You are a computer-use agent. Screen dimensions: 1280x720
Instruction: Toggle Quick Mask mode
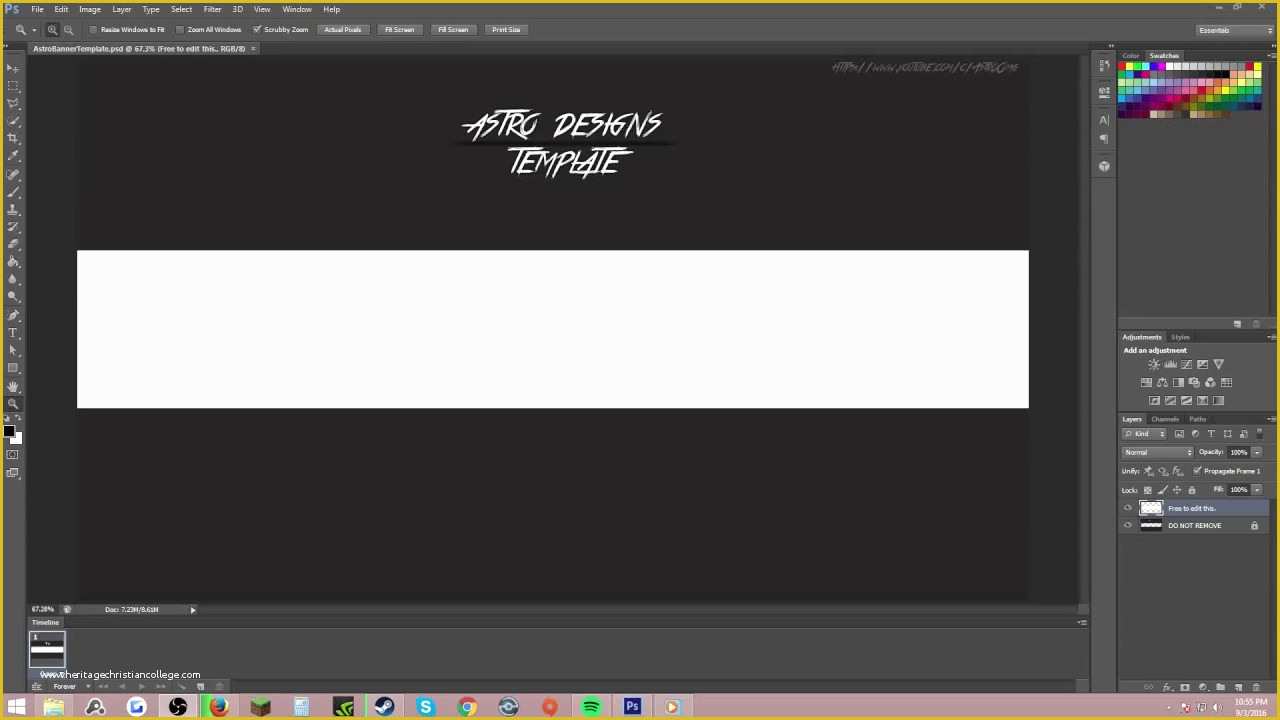[x=13, y=455]
